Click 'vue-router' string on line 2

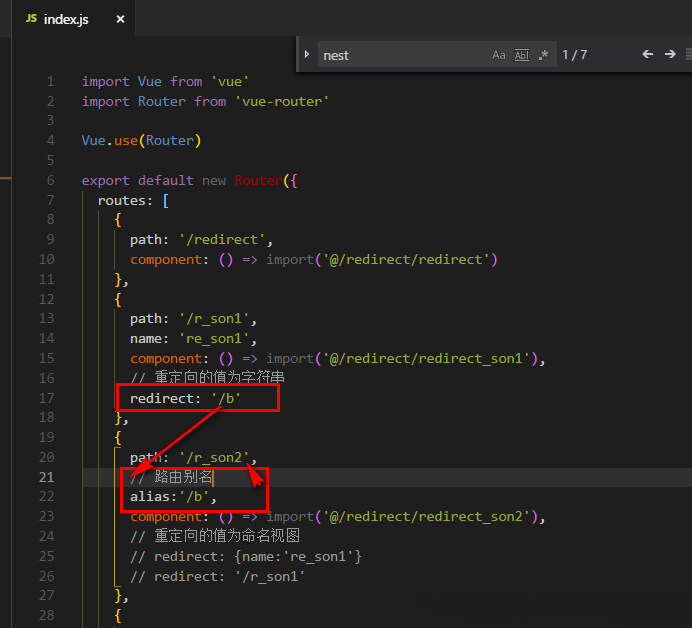(282, 102)
